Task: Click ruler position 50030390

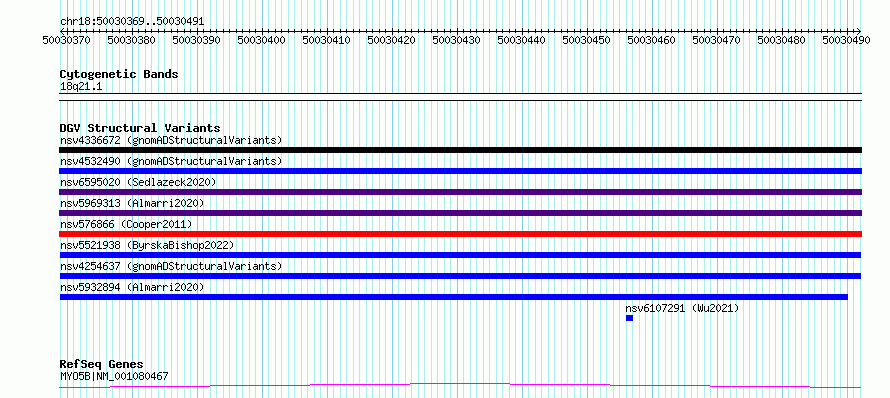Action: [197, 40]
